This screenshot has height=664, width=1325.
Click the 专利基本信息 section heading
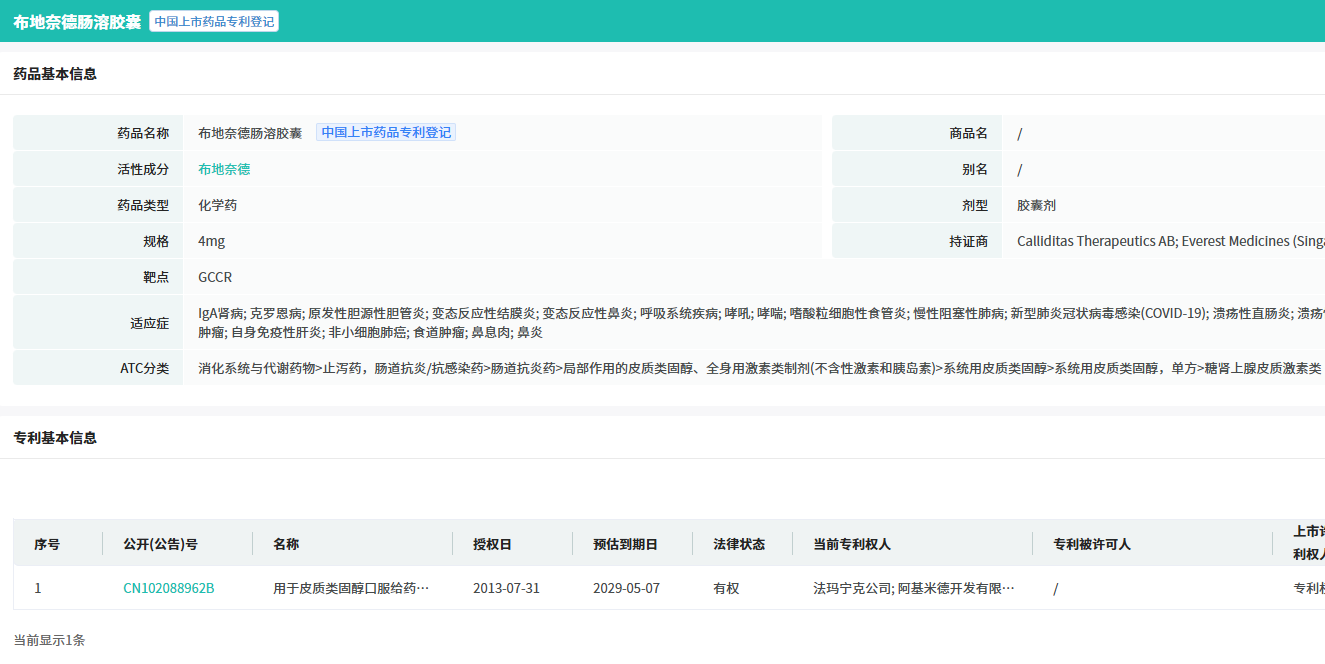(x=55, y=438)
